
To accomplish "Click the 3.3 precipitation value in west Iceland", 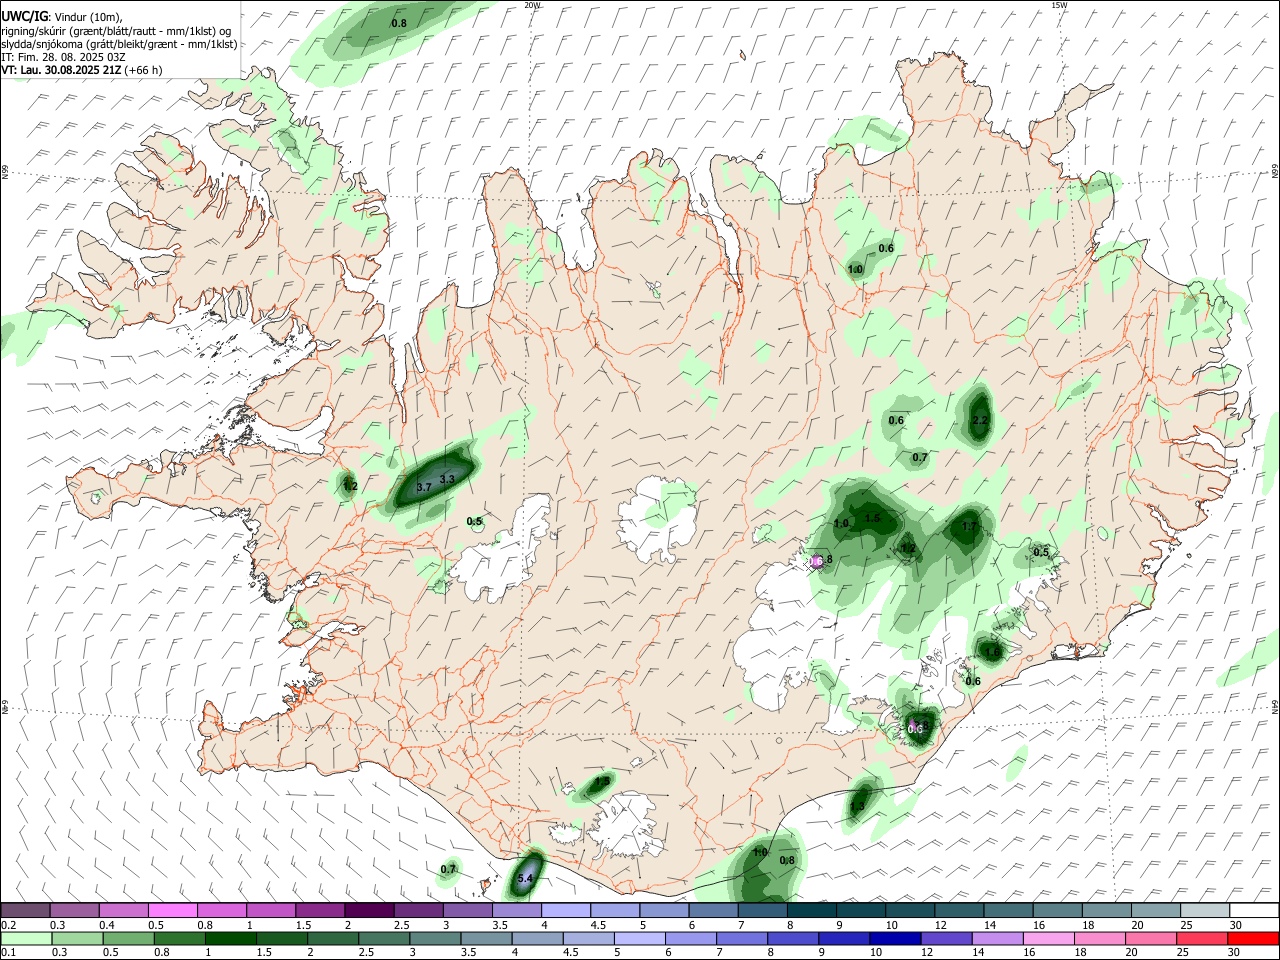I will point(447,479).
